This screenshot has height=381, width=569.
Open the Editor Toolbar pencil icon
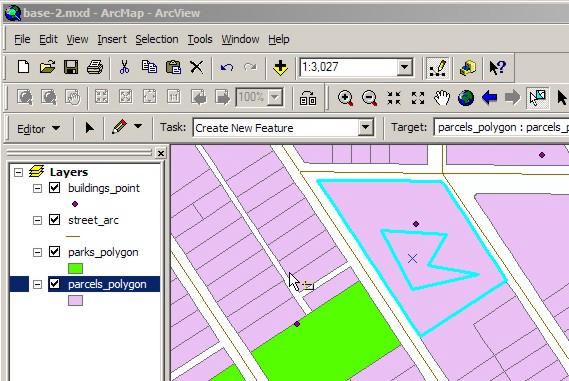[437, 68]
